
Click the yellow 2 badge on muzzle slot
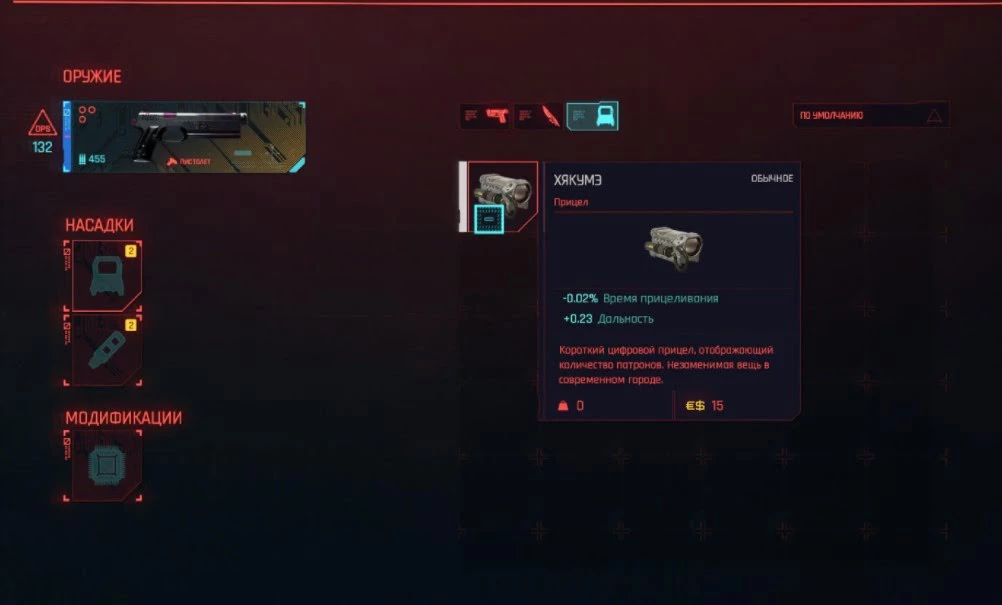pos(130,325)
